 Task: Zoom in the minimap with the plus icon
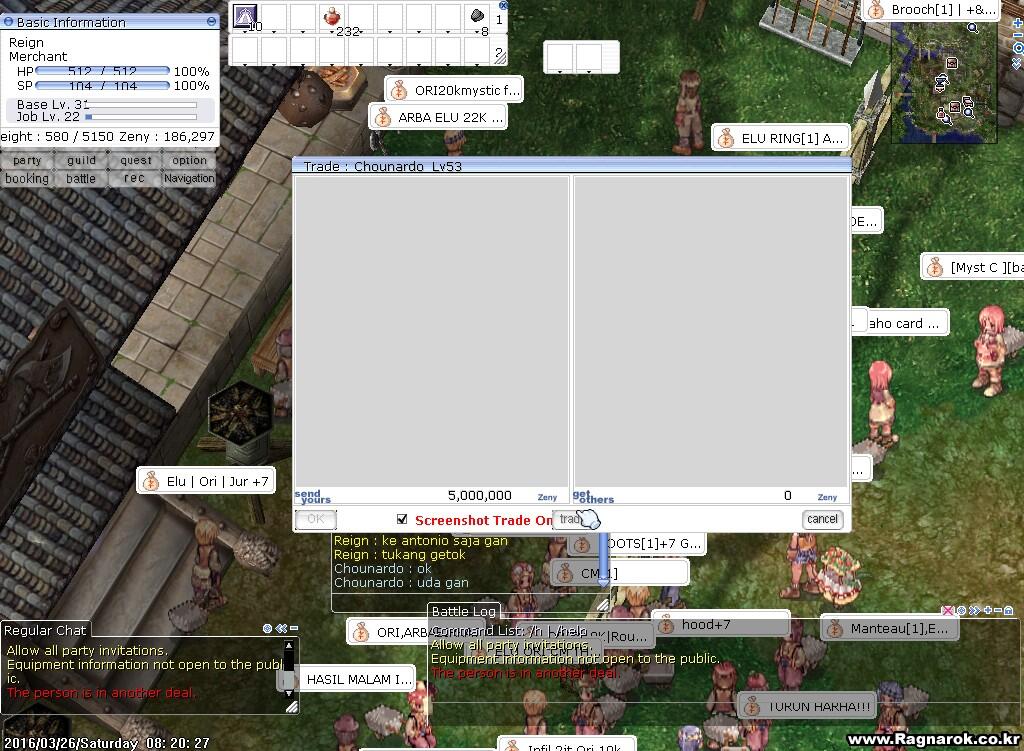1017,24
